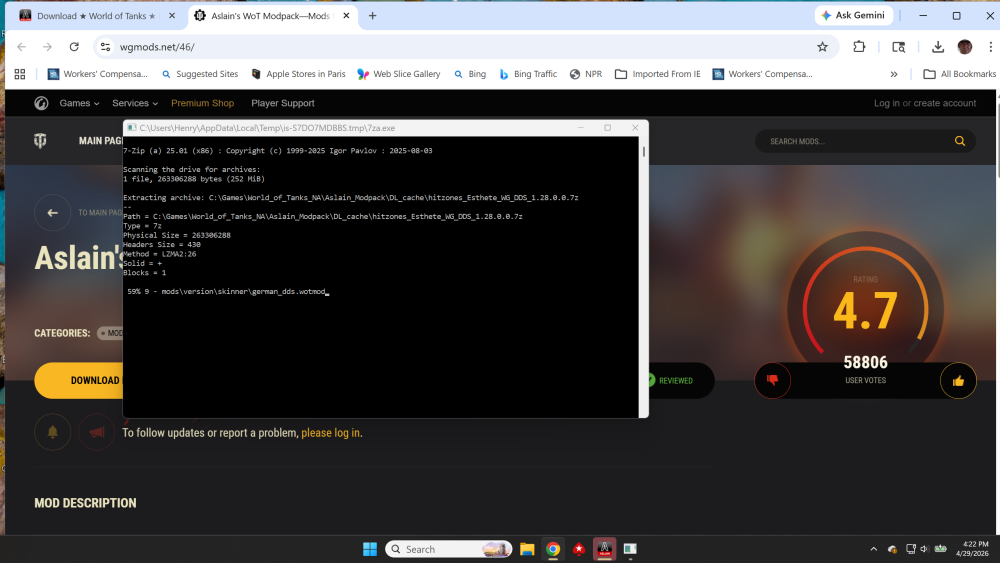The height and width of the screenshot is (563, 1000).
Task: Click the search magnifier in Search Mods
Action: coord(960,141)
